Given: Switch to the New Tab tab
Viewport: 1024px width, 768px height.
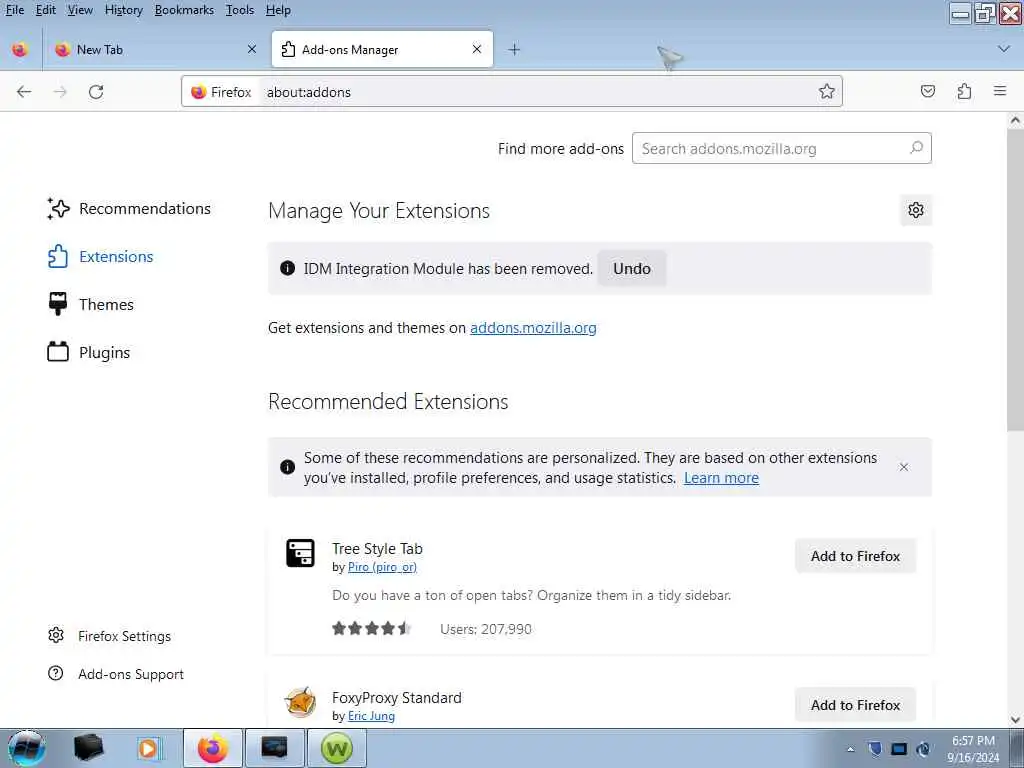Looking at the screenshot, I should pos(155,49).
